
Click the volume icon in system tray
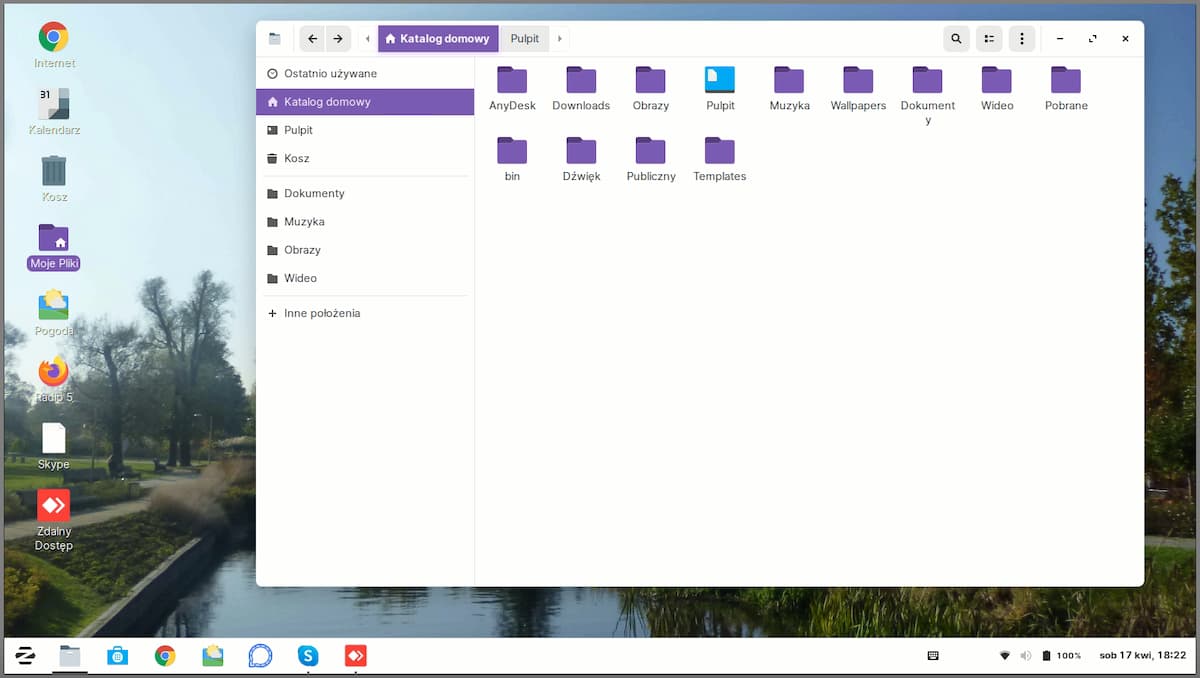1025,656
